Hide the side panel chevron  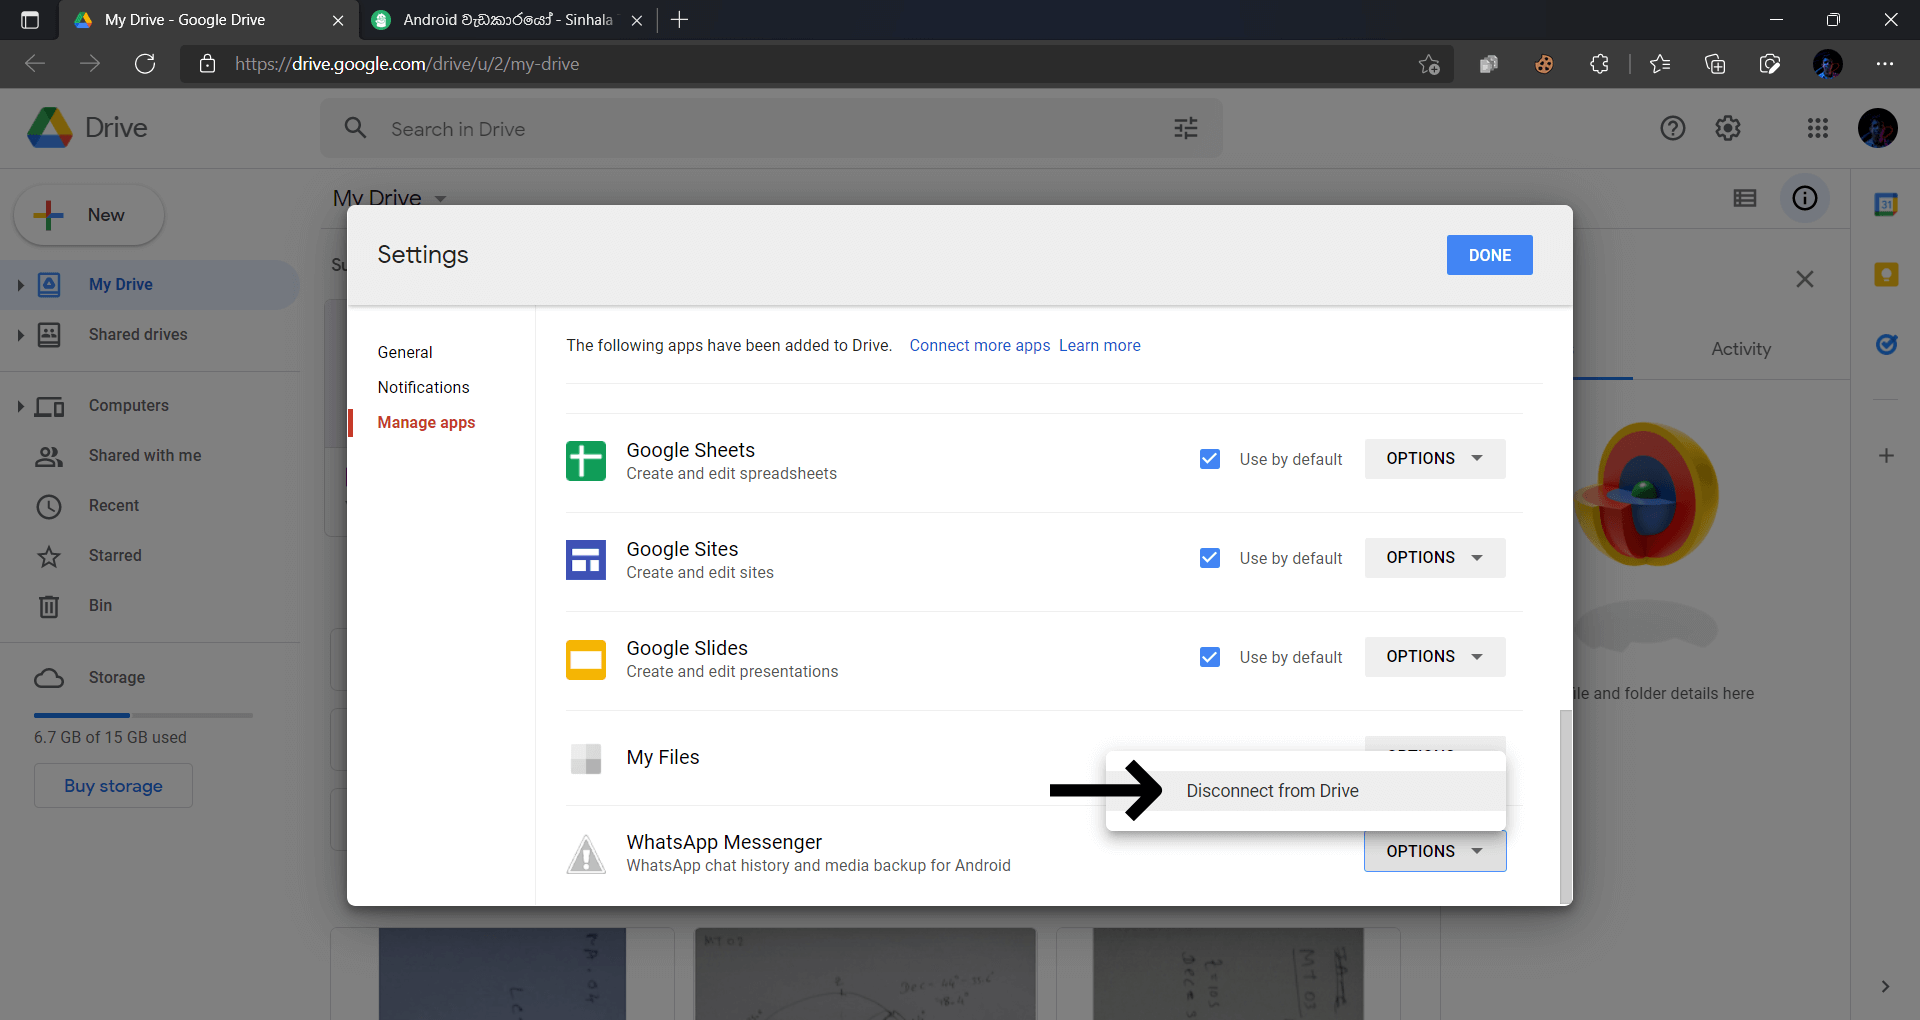tap(1885, 986)
